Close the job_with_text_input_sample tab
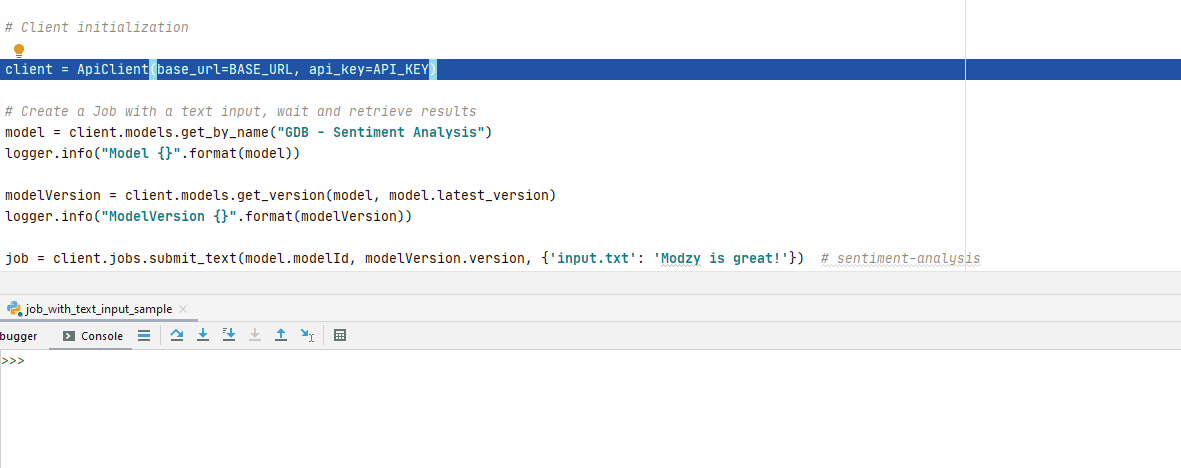 coord(184,309)
